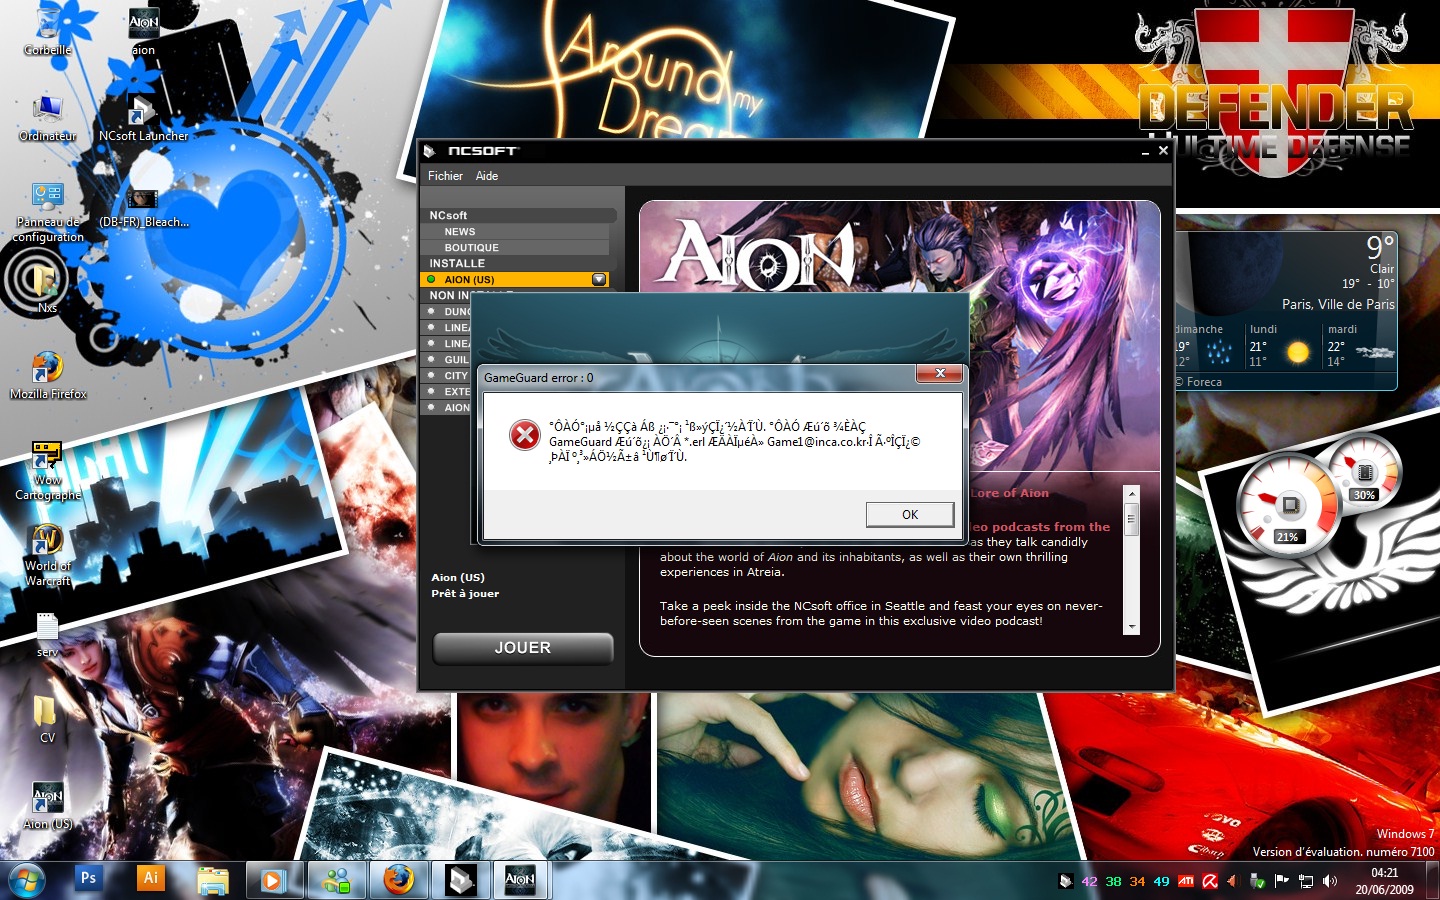Switch to NCsoft launcher taskbar button
The height and width of the screenshot is (900, 1440).
[460, 880]
